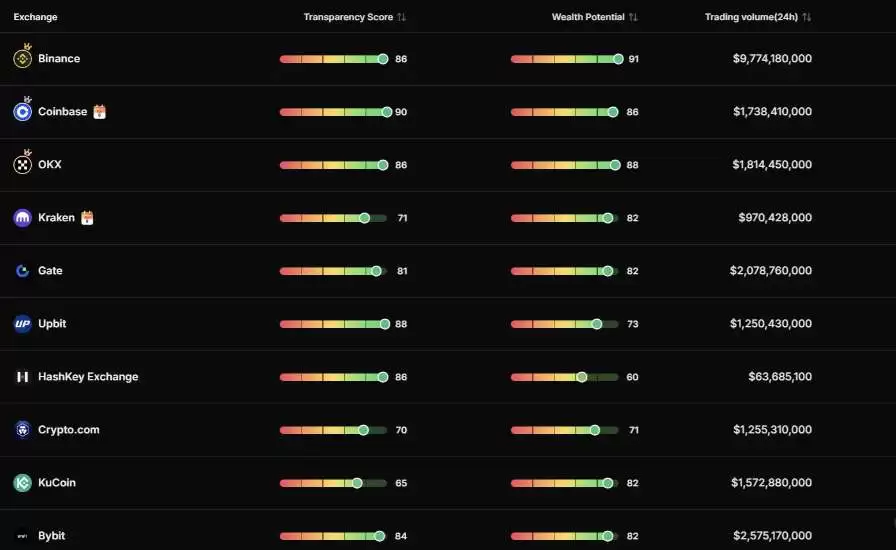896x550 pixels.
Task: Sort by Trading volume(24h) arrows
Action: (x=807, y=17)
